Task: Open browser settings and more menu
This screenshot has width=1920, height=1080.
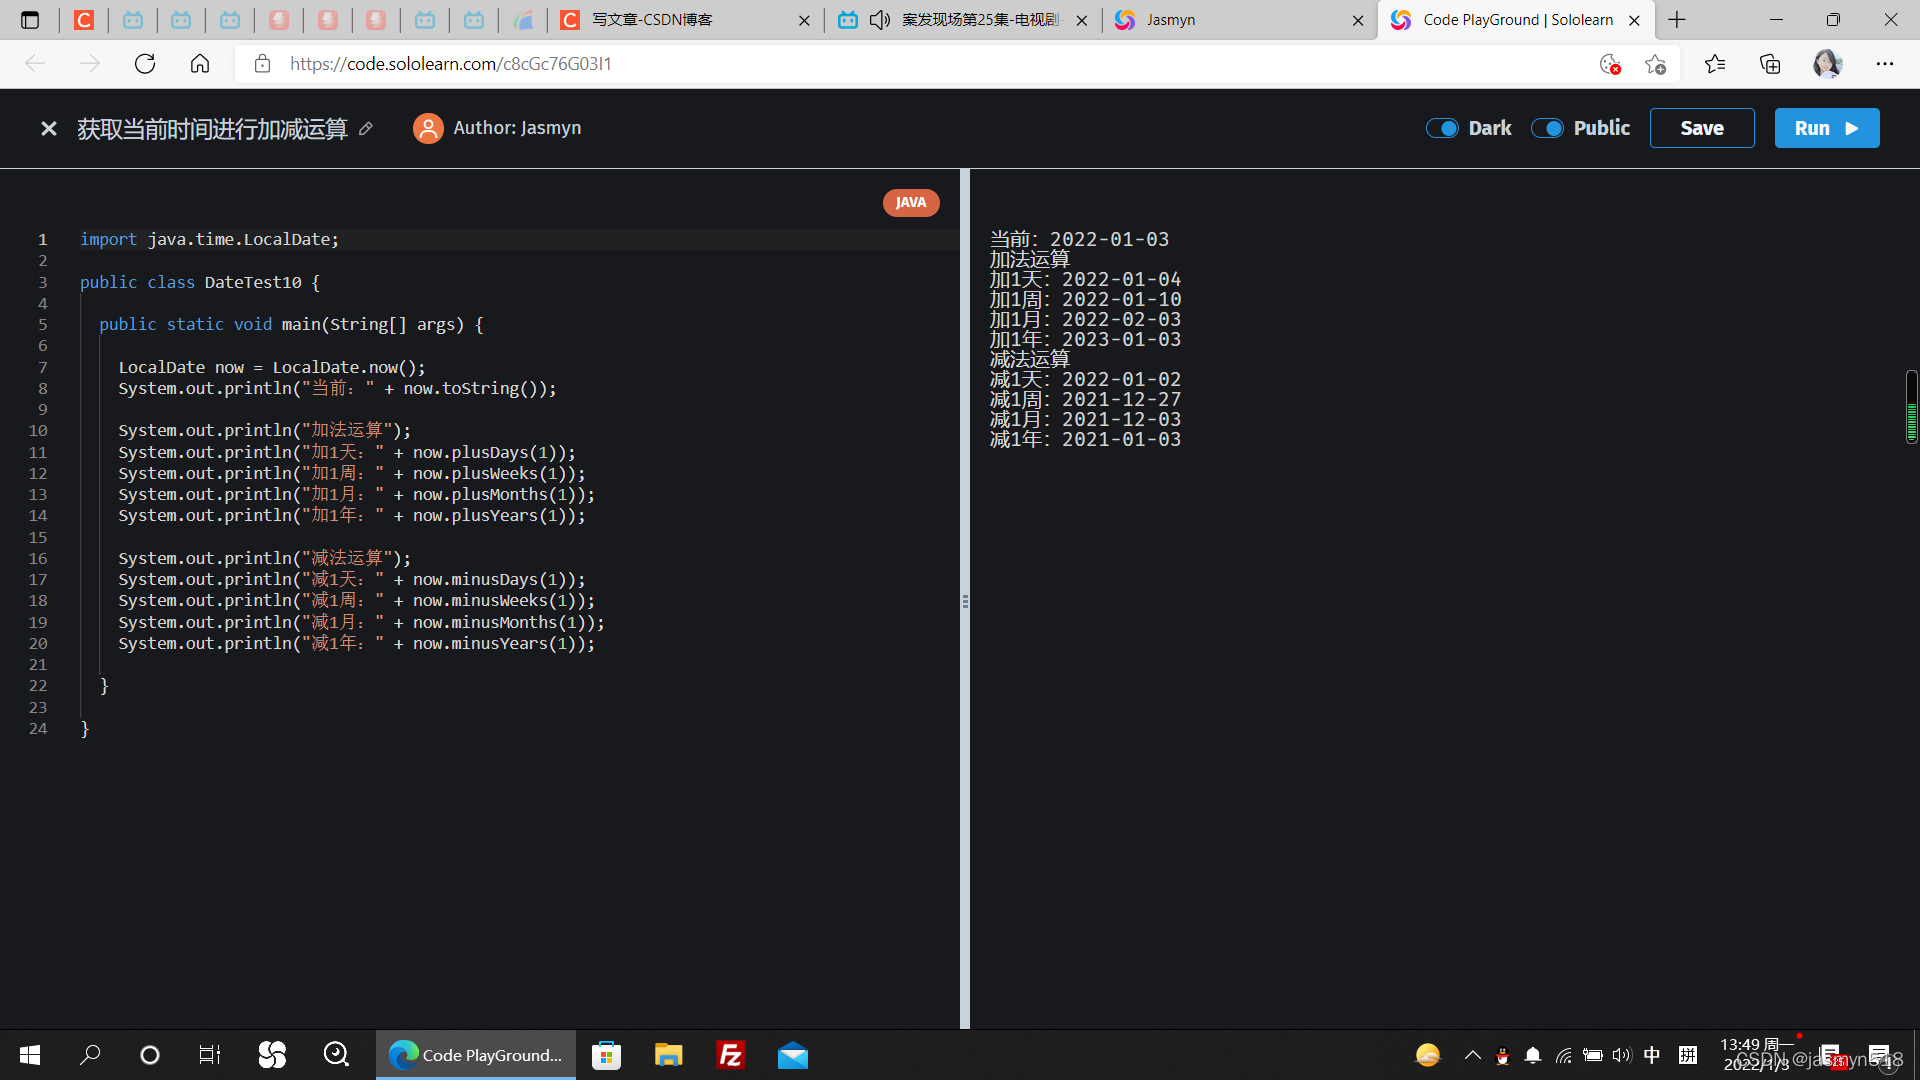Action: click(x=1885, y=64)
